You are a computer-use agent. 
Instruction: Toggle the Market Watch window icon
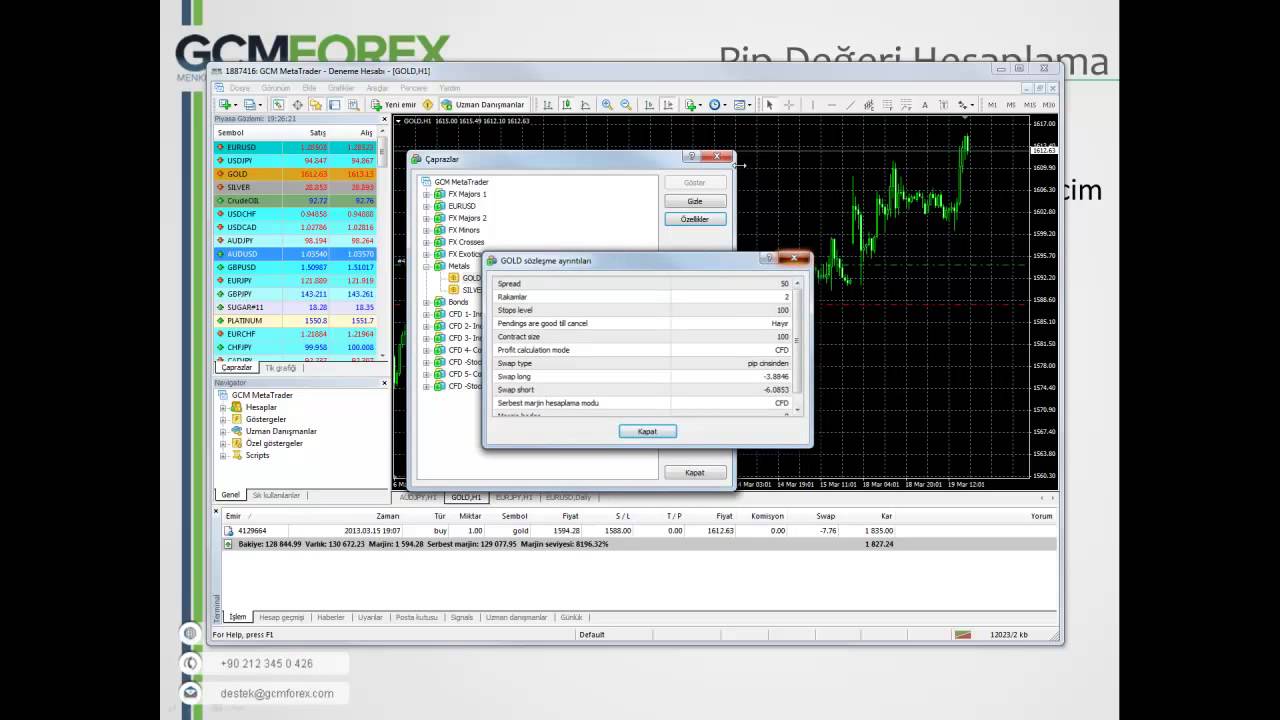coord(278,105)
